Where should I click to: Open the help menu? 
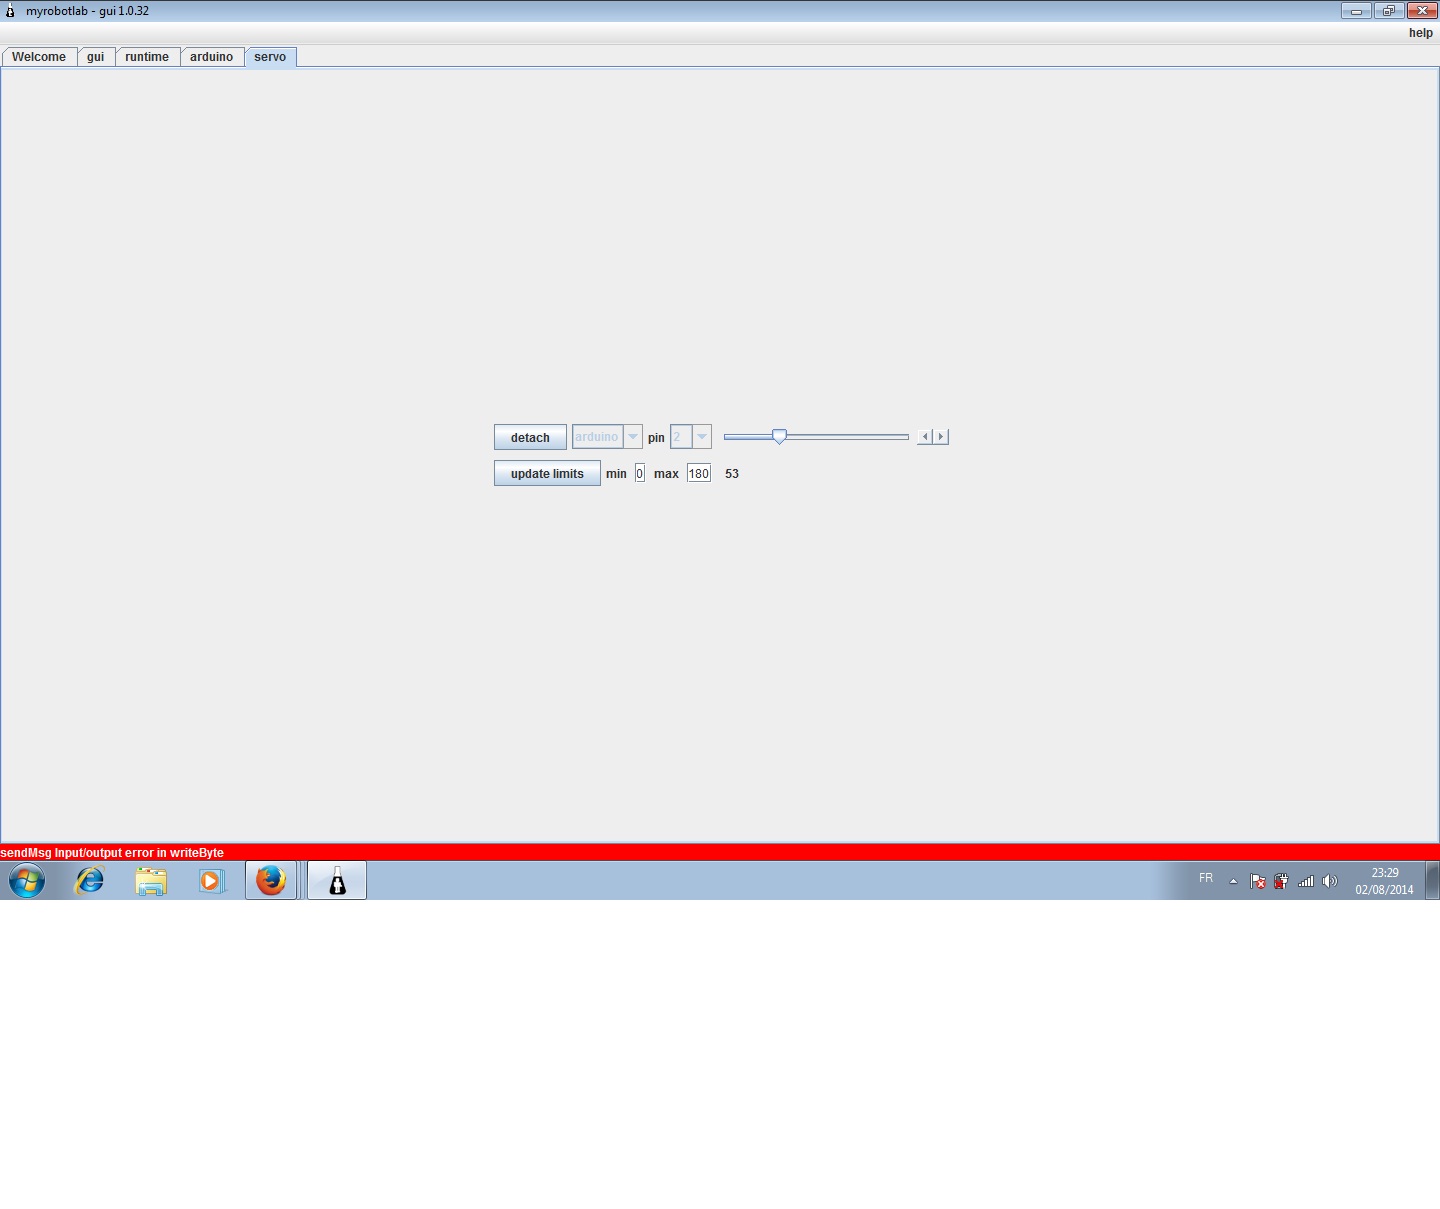click(x=1420, y=33)
